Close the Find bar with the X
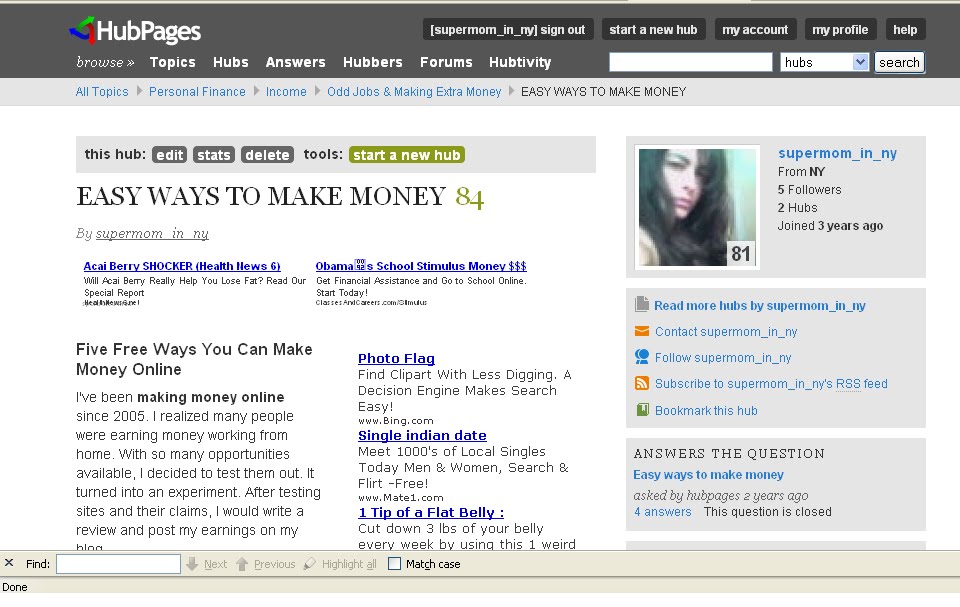The width and height of the screenshot is (960, 607). pos(9,563)
